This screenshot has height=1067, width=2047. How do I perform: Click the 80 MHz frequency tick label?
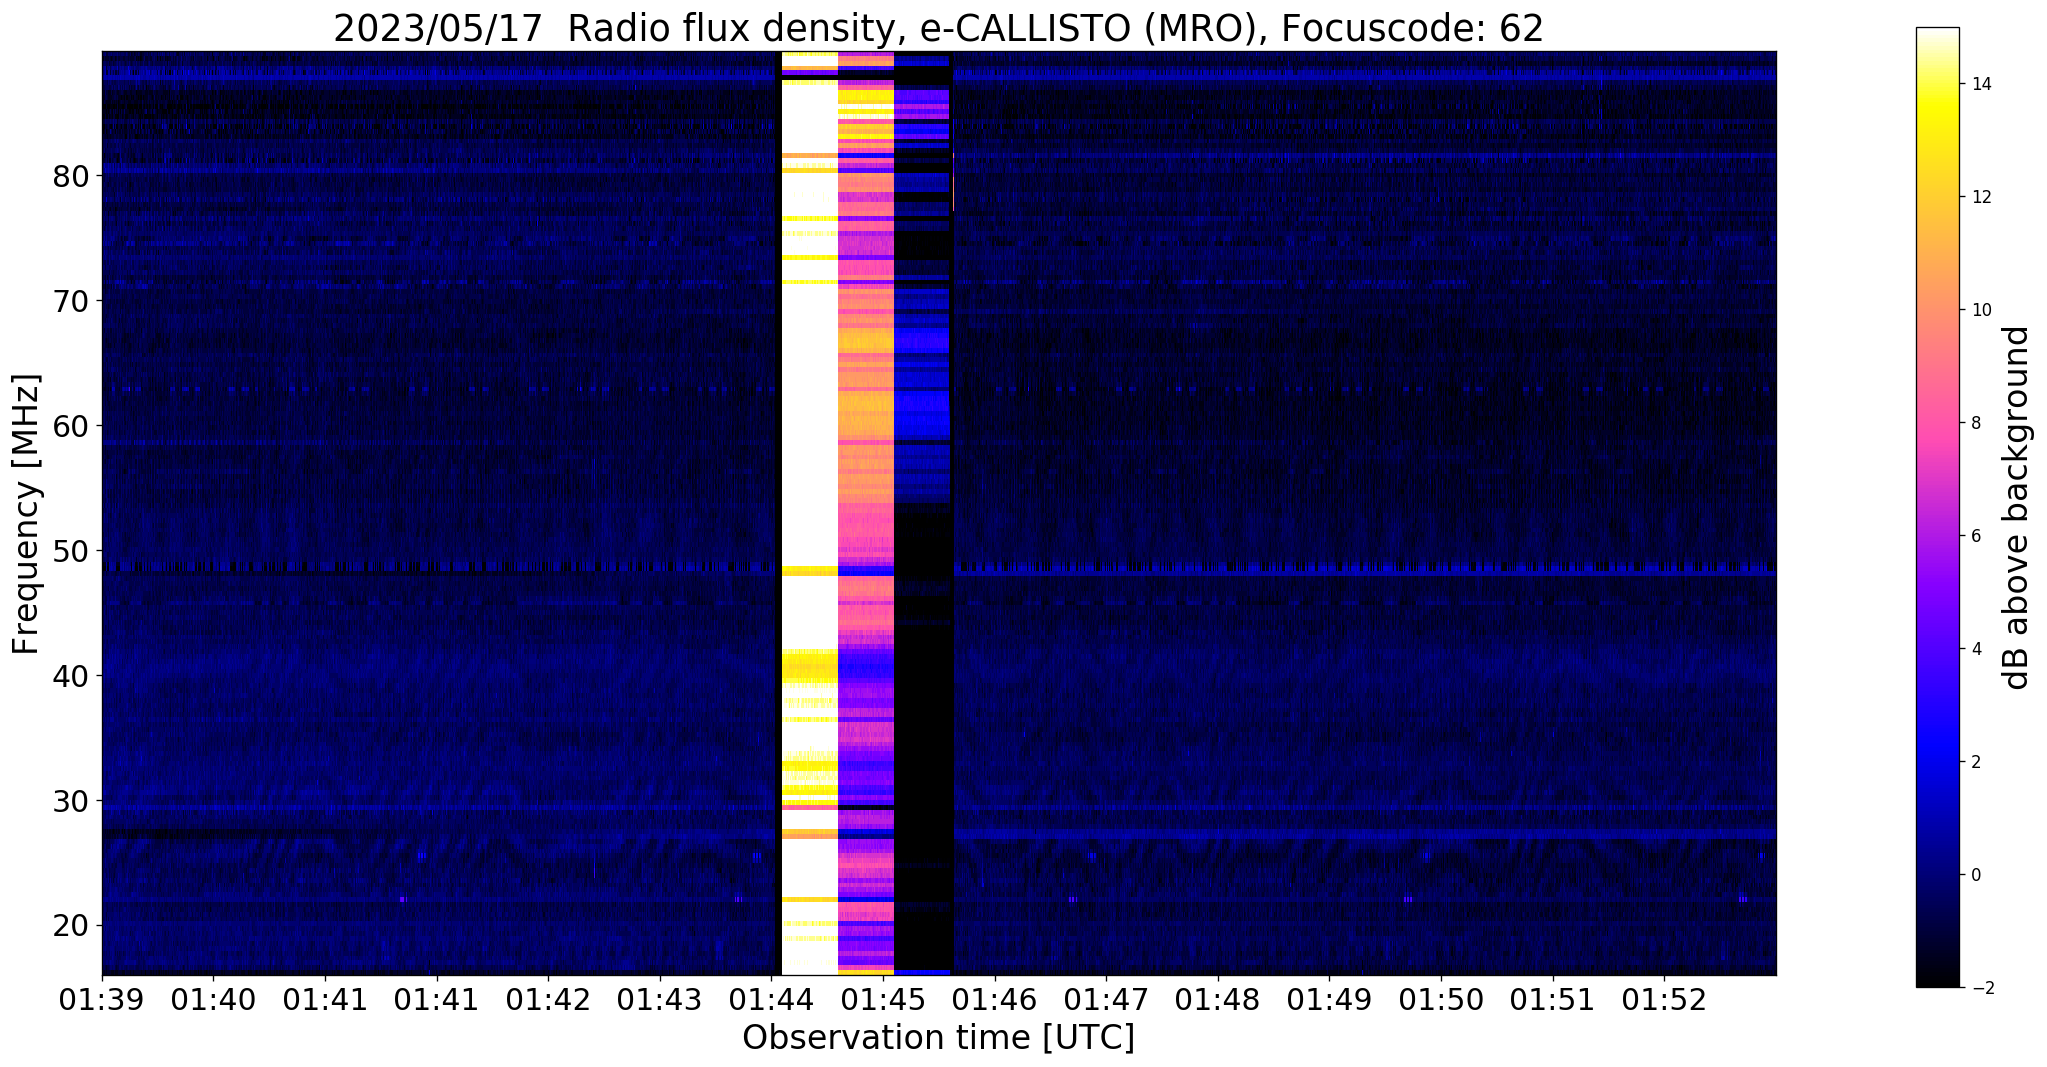[x=71, y=176]
